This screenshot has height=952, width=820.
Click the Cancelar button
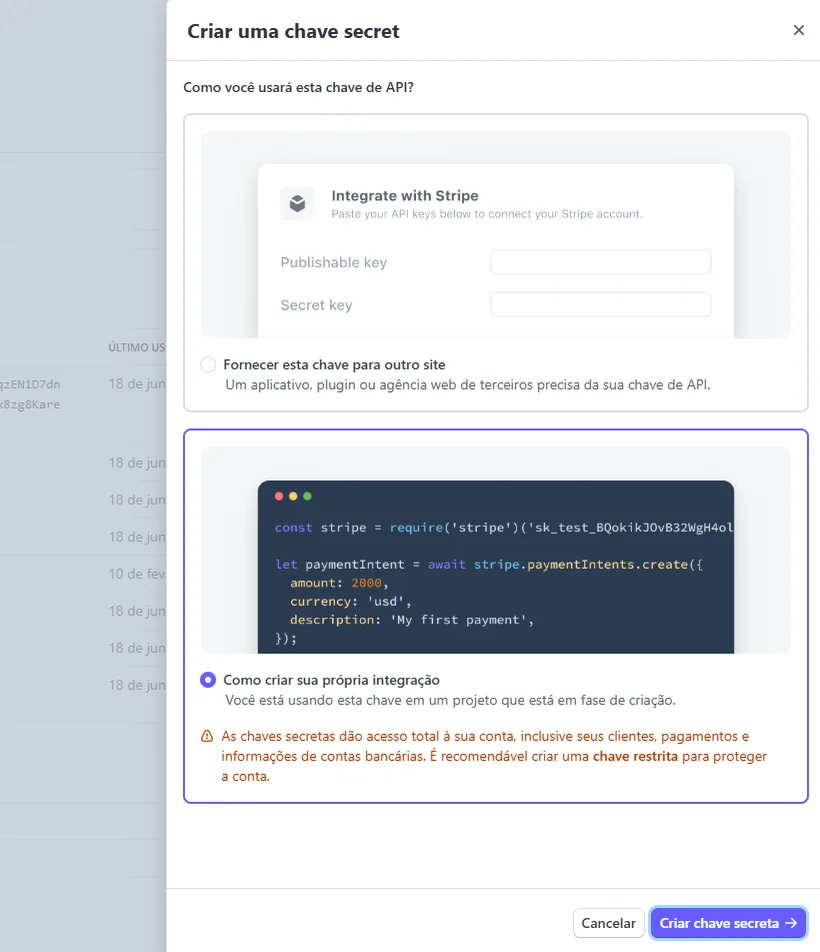(608, 923)
